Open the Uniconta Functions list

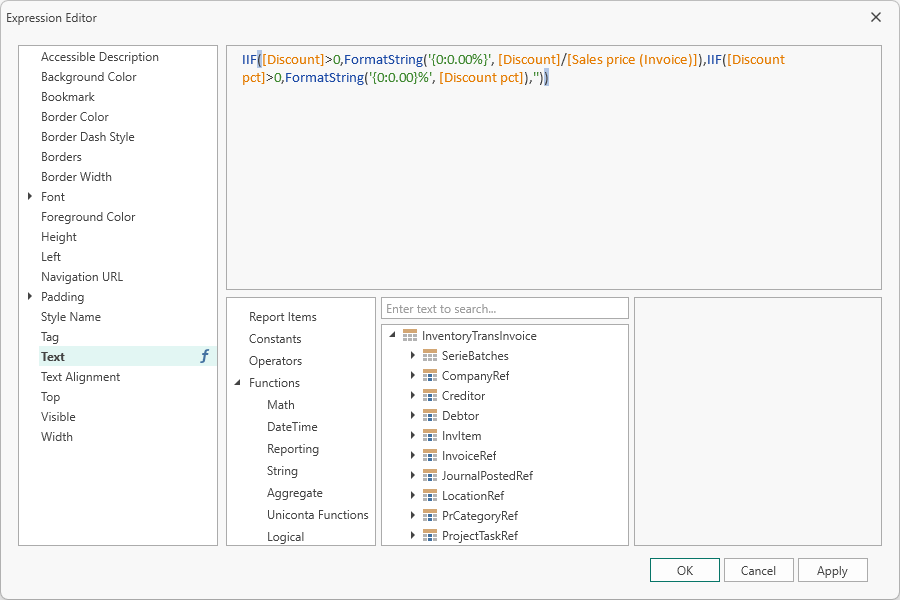click(x=317, y=514)
